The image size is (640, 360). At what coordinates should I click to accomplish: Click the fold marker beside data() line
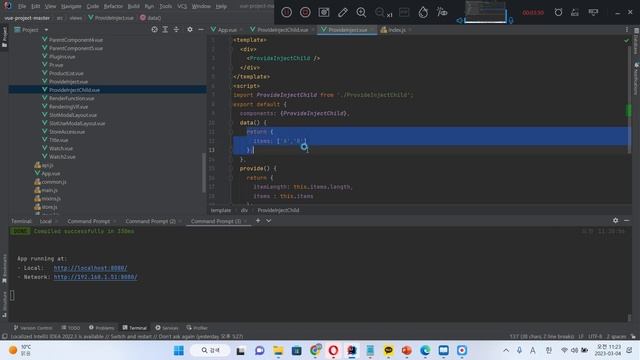[x=231, y=122]
